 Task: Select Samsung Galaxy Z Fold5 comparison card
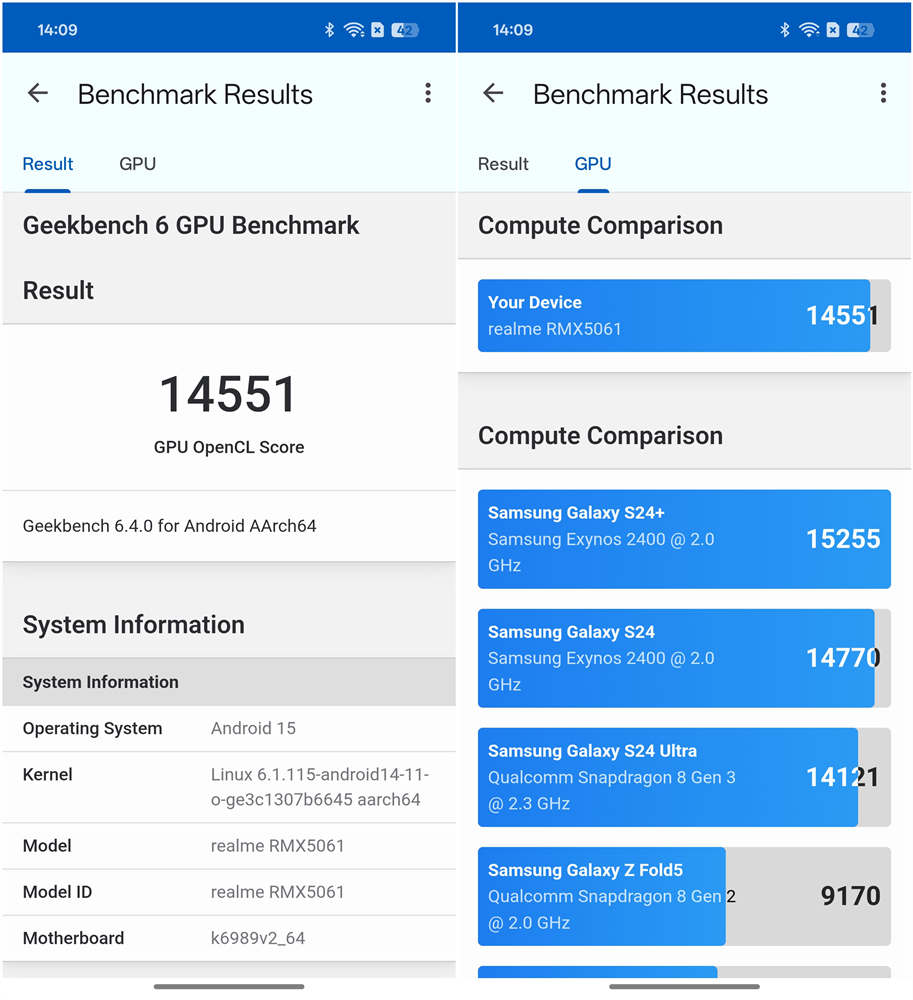pyautogui.click(x=684, y=896)
